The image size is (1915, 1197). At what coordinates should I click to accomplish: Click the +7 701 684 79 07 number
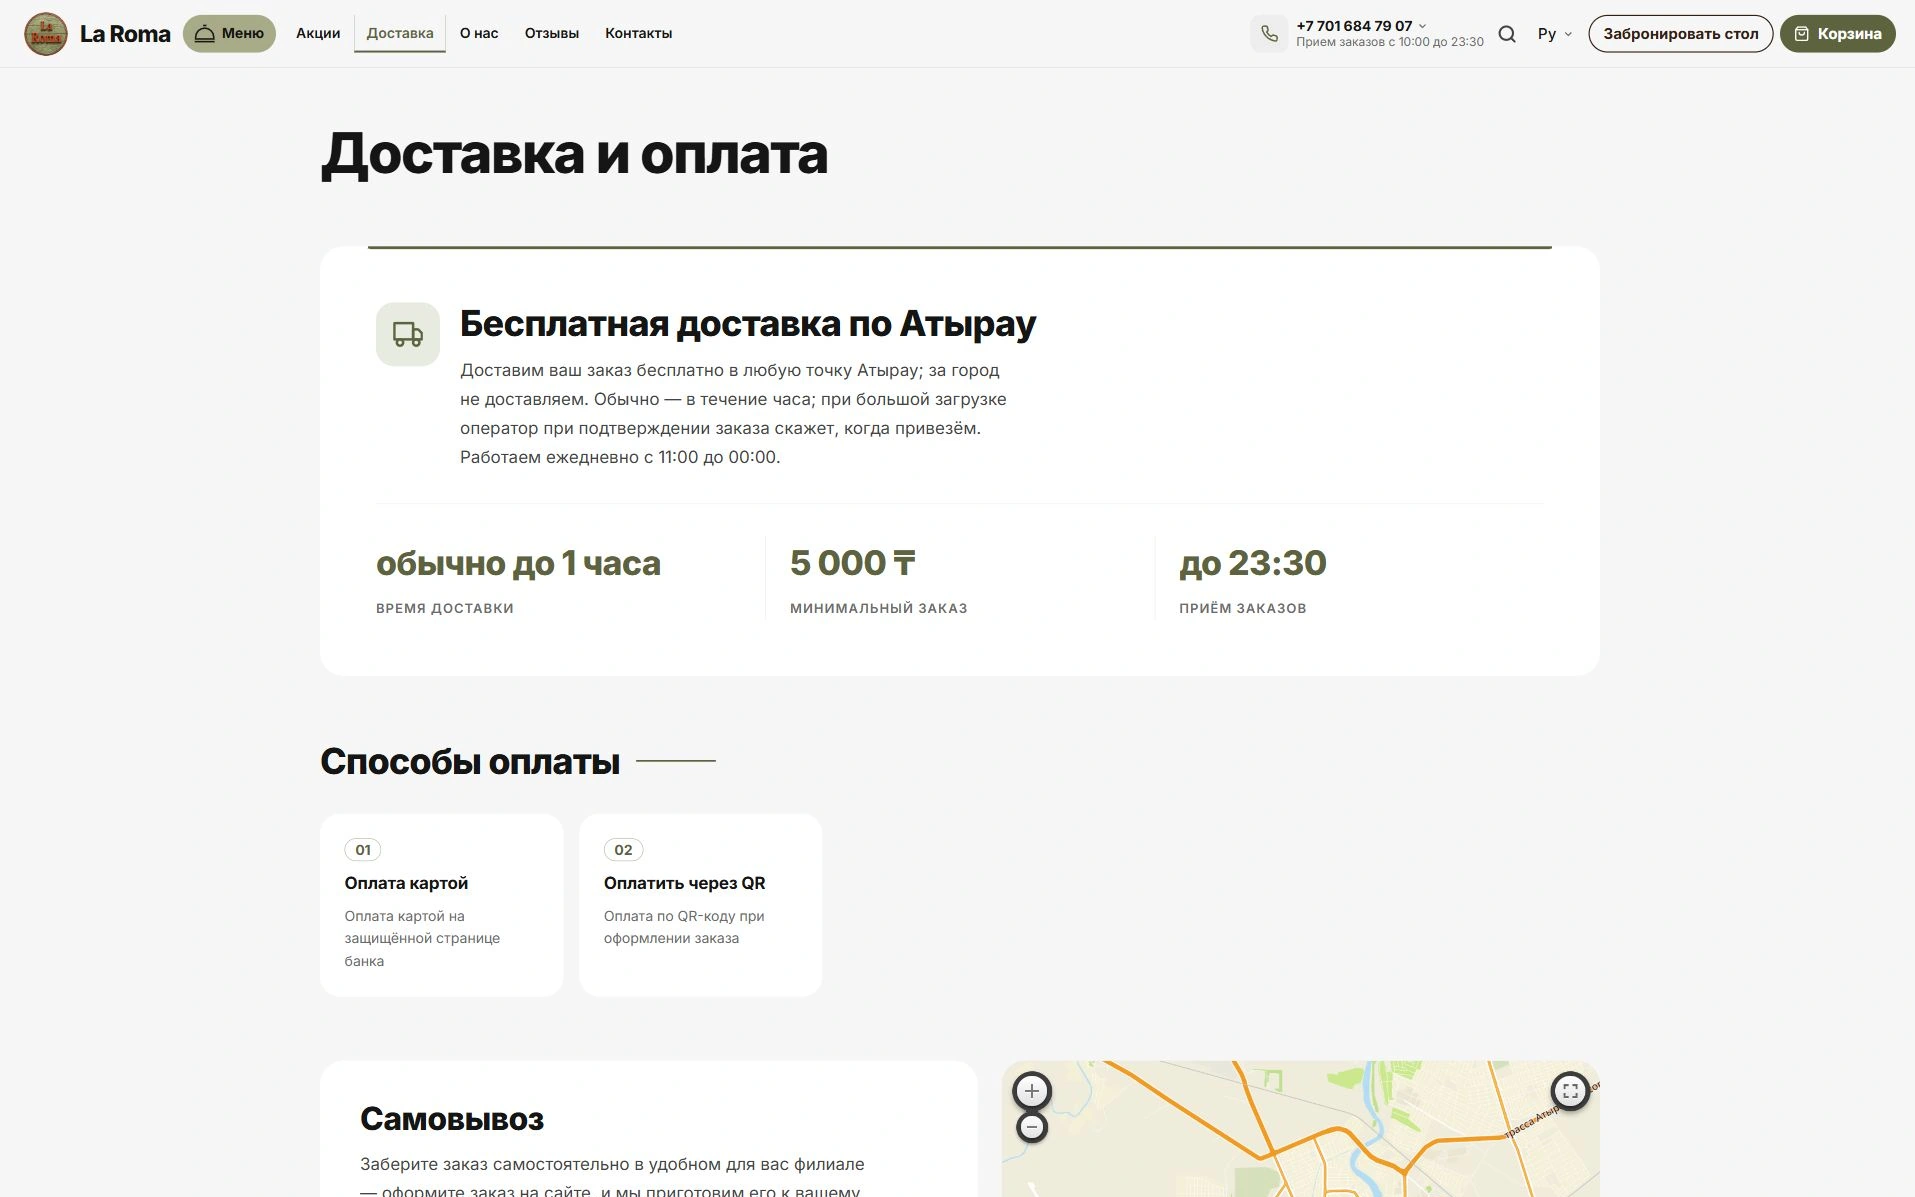(1354, 26)
